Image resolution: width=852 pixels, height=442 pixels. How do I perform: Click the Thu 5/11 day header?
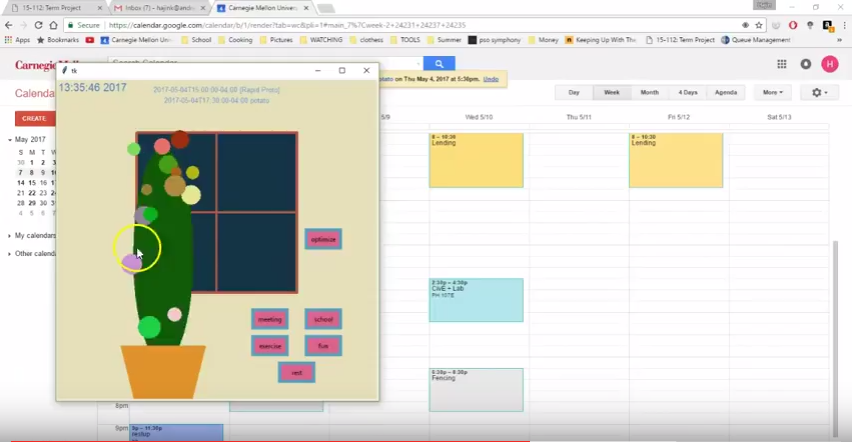pos(579,117)
